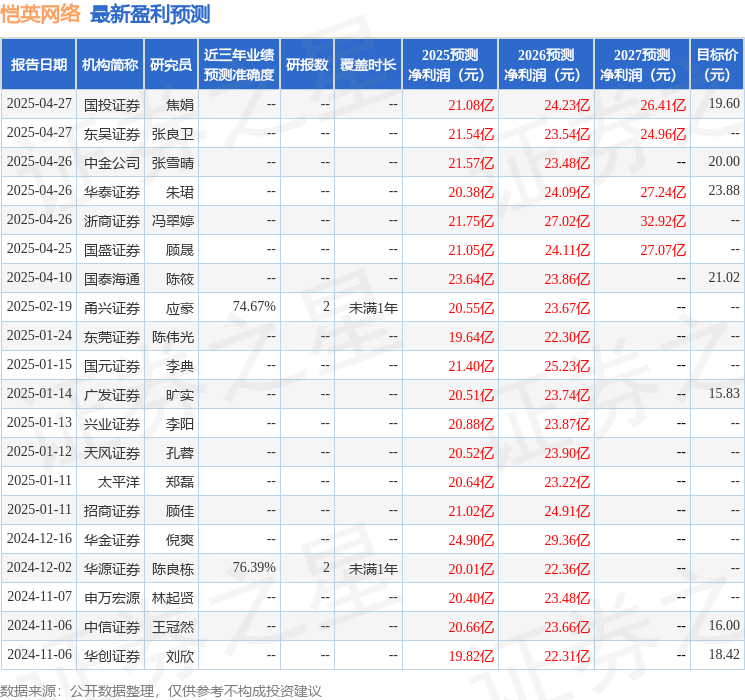745x700 pixels.
Task: Click the 恺英网络 title text
Action: click(40, 14)
